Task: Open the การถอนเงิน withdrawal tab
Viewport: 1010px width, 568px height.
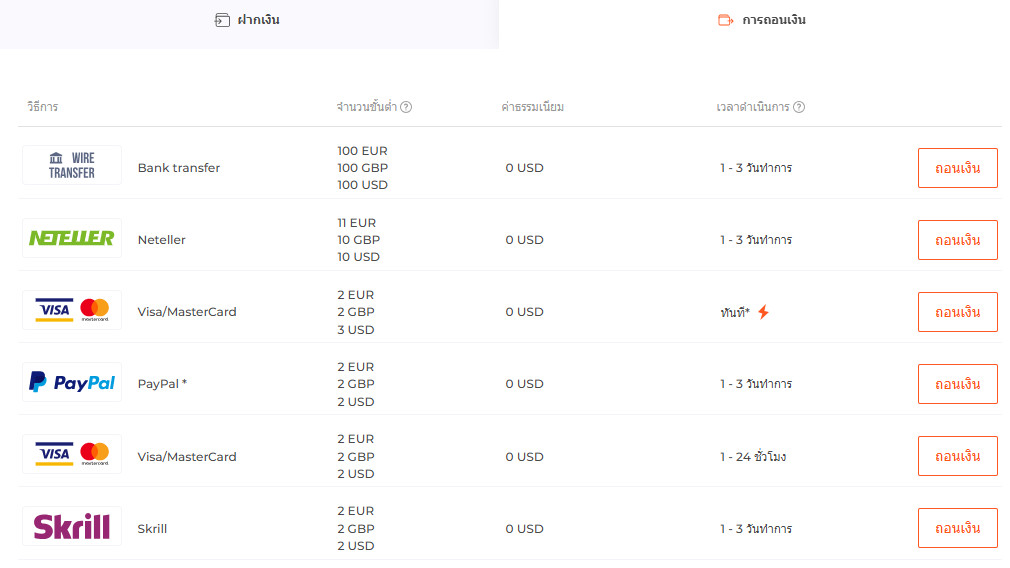Action: point(762,20)
